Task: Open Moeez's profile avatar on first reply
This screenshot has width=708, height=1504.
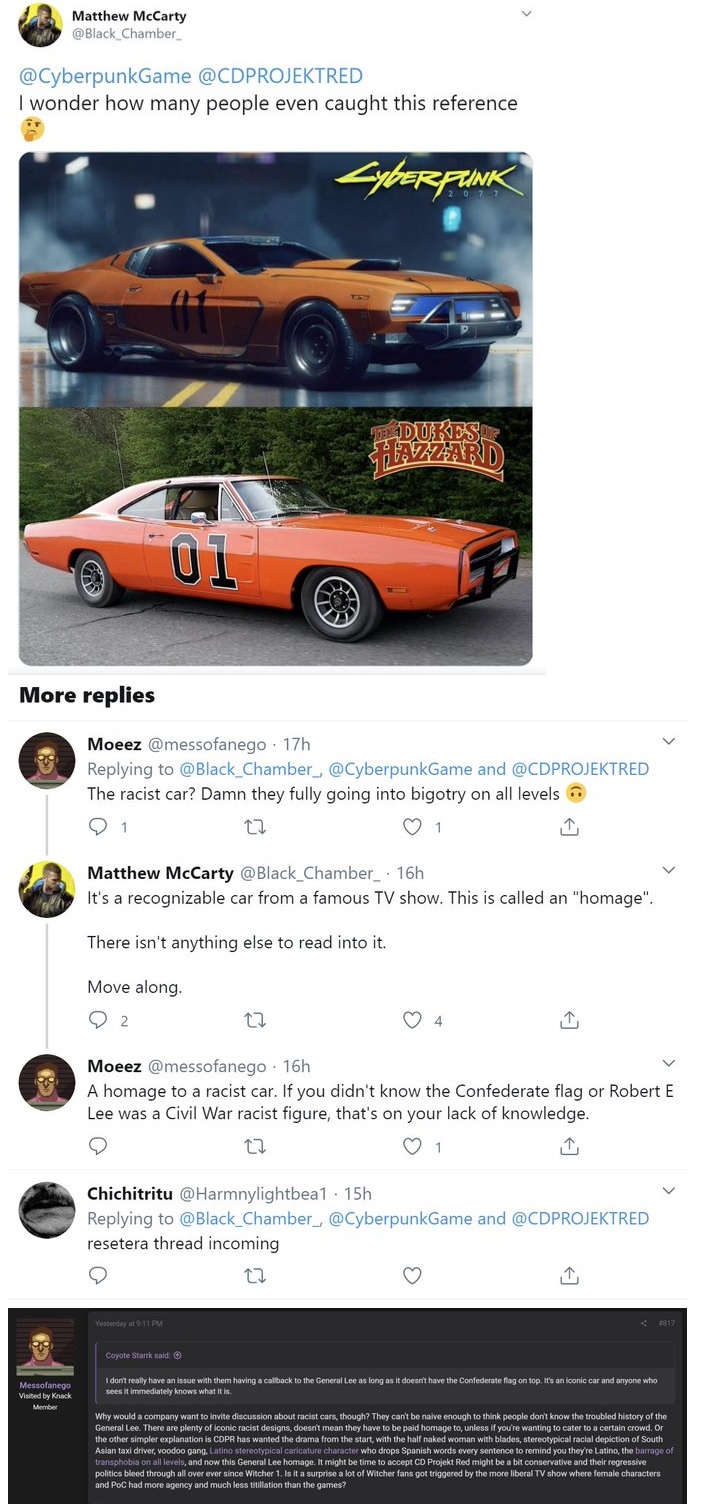Action: pyautogui.click(x=47, y=760)
